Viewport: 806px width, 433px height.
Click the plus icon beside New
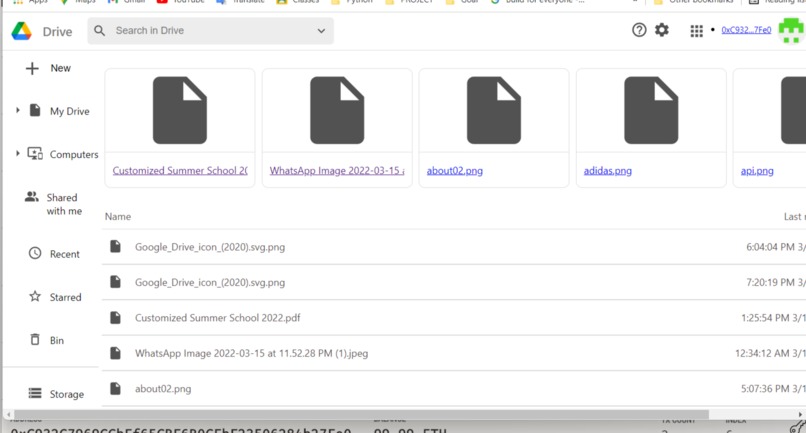32,68
